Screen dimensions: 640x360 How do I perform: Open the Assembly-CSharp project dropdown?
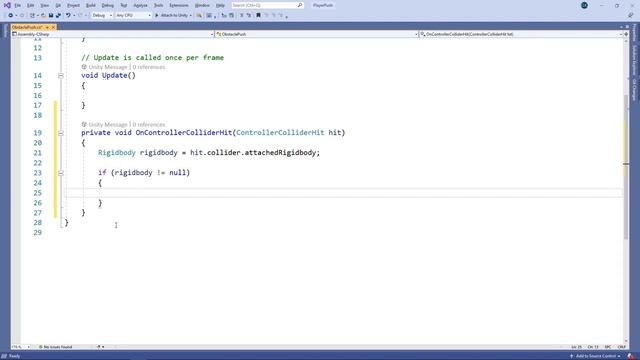tap(113, 34)
